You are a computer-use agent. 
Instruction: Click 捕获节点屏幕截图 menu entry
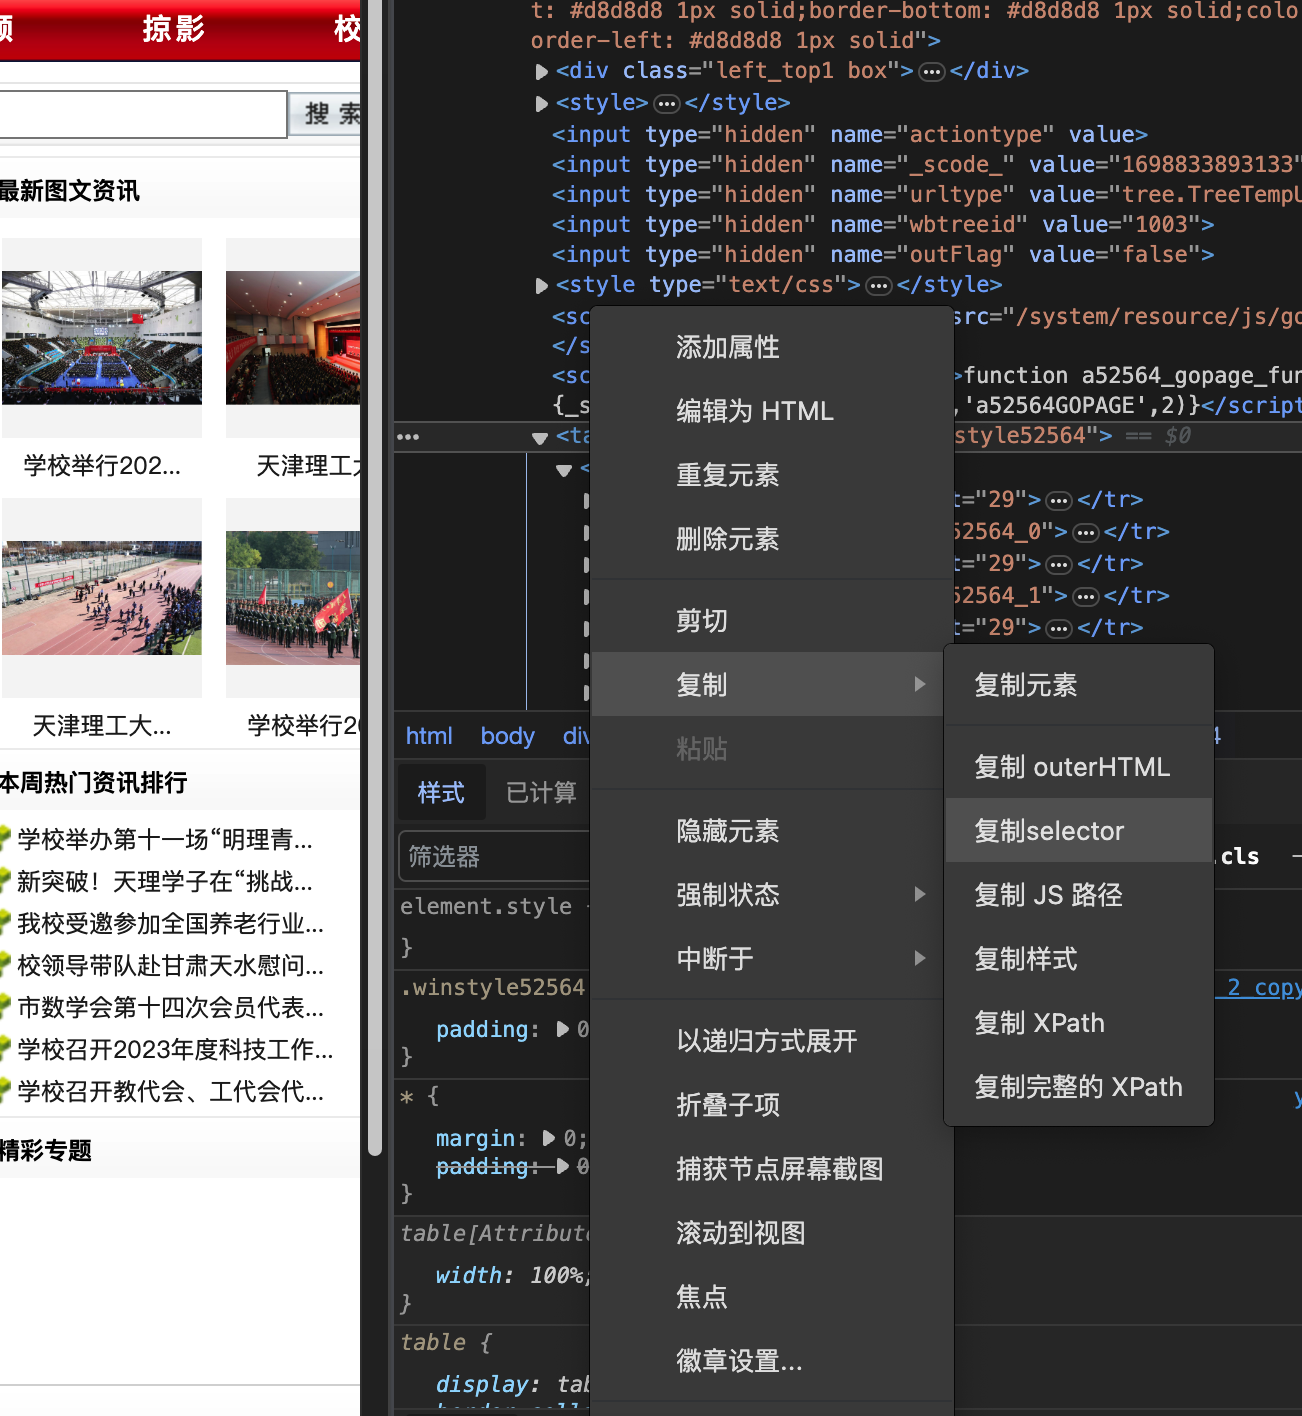[x=779, y=1169]
